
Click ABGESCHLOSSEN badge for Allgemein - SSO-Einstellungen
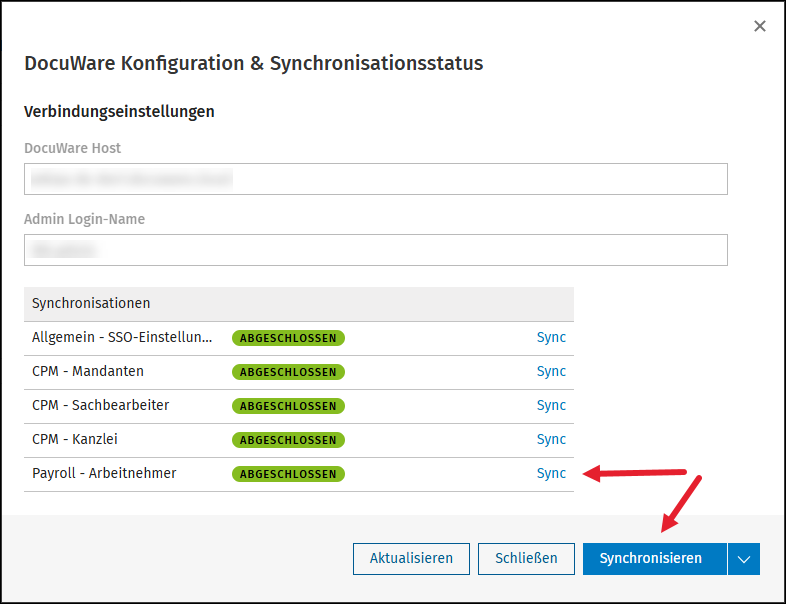click(288, 338)
